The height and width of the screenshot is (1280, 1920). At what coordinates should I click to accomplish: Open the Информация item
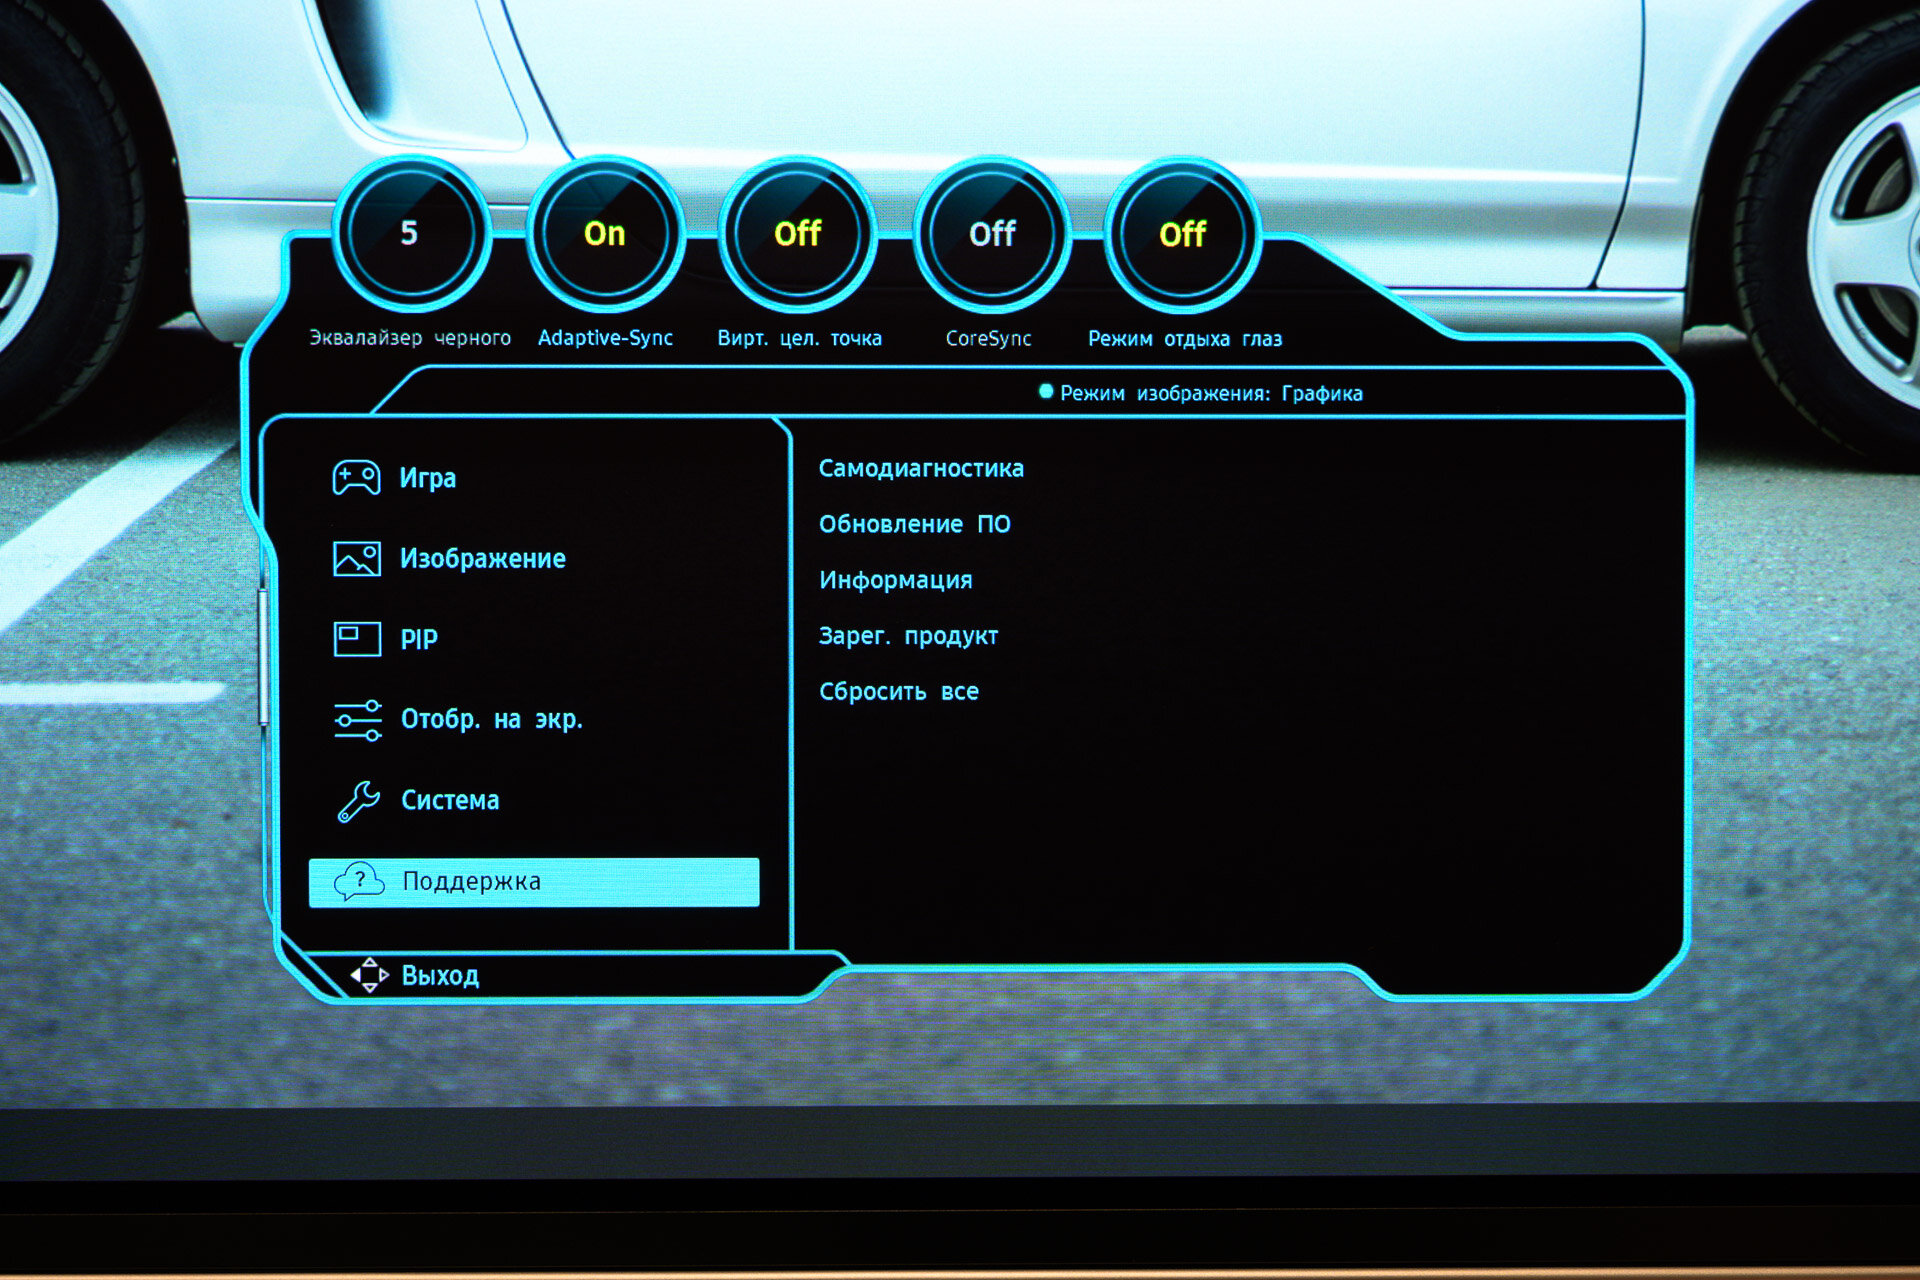click(x=895, y=580)
